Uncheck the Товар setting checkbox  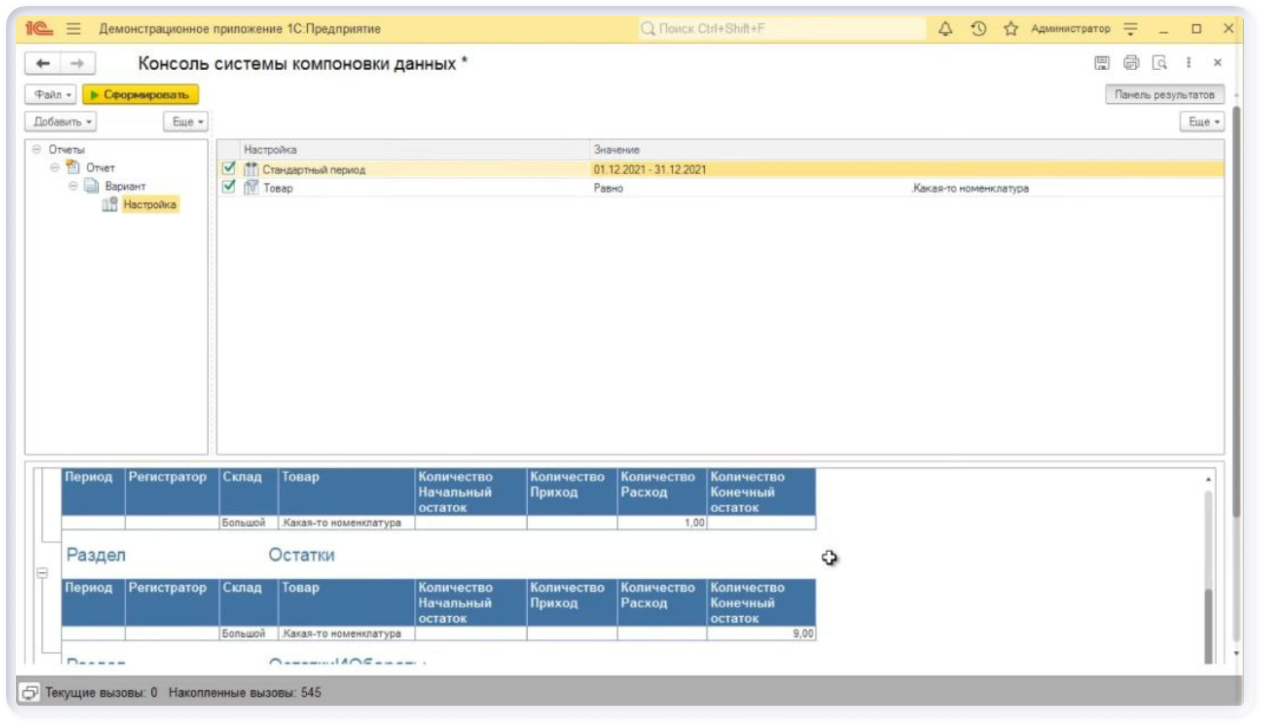click(229, 187)
